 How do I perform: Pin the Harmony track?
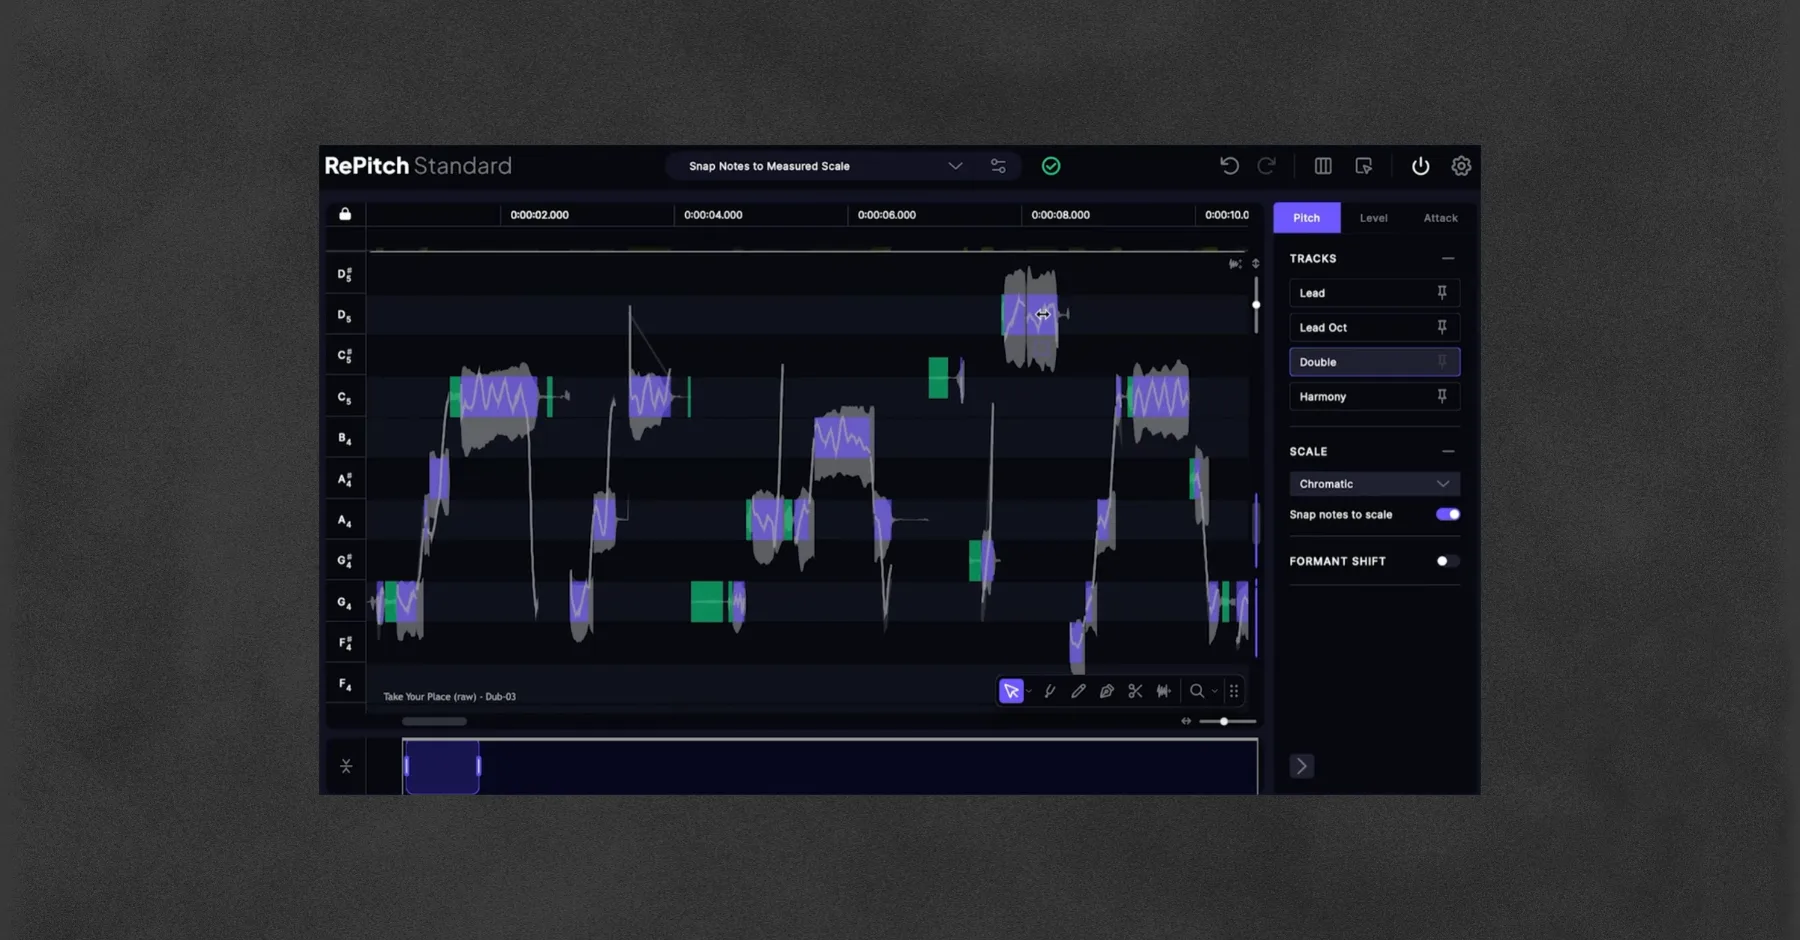(x=1442, y=397)
